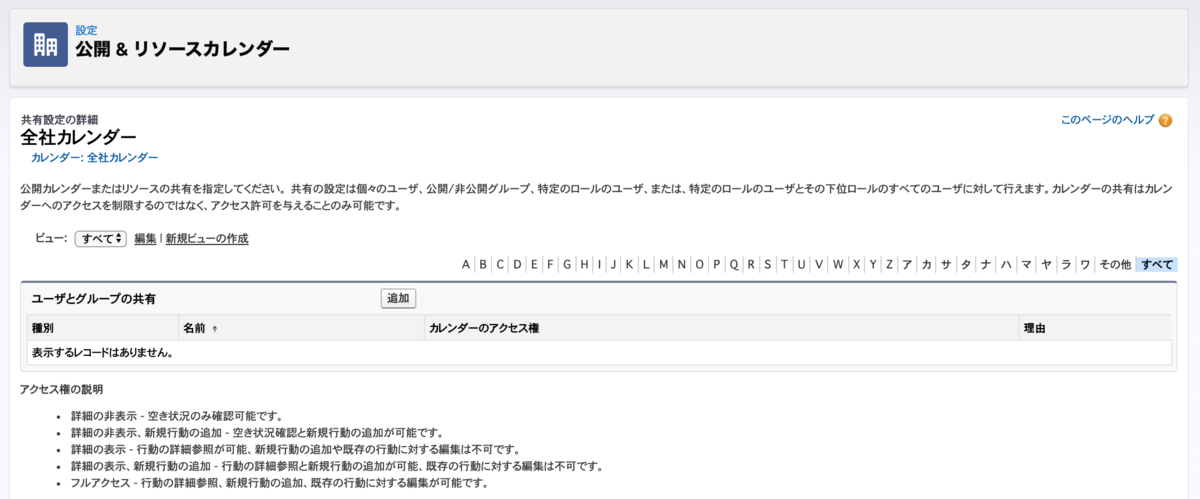This screenshot has width=1200, height=499.
Task: Click the アクセス権の説明 heading
Action: [x=62, y=389]
